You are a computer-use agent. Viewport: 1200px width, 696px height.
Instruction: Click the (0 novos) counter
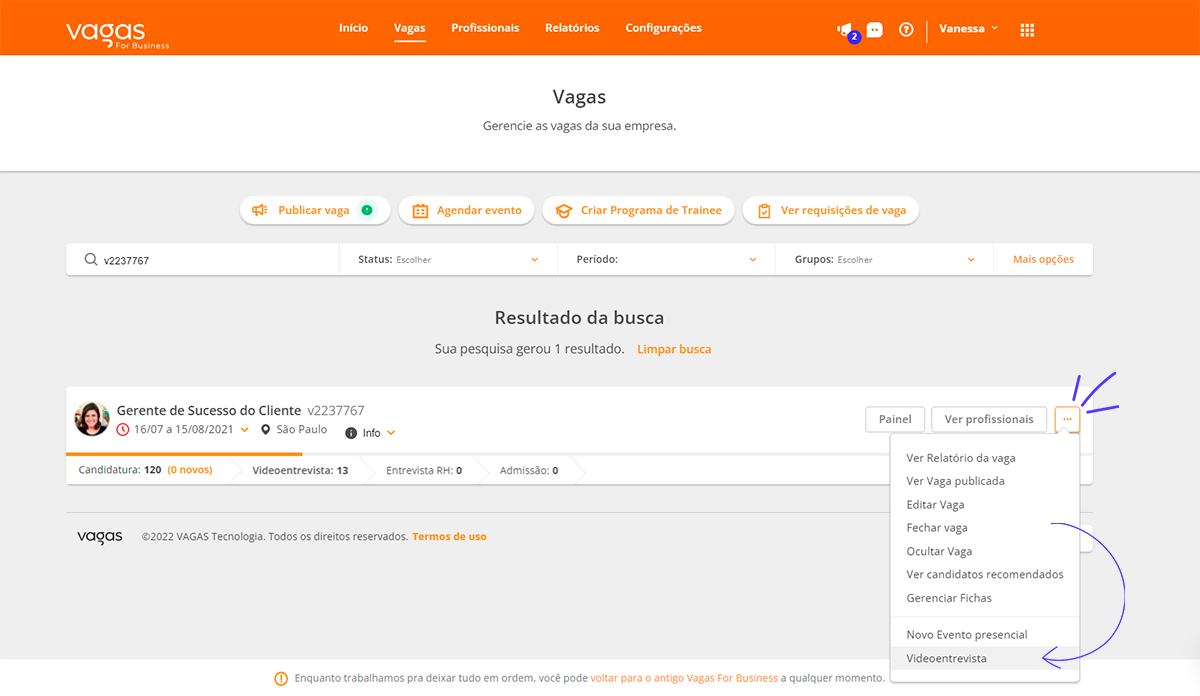tap(190, 469)
